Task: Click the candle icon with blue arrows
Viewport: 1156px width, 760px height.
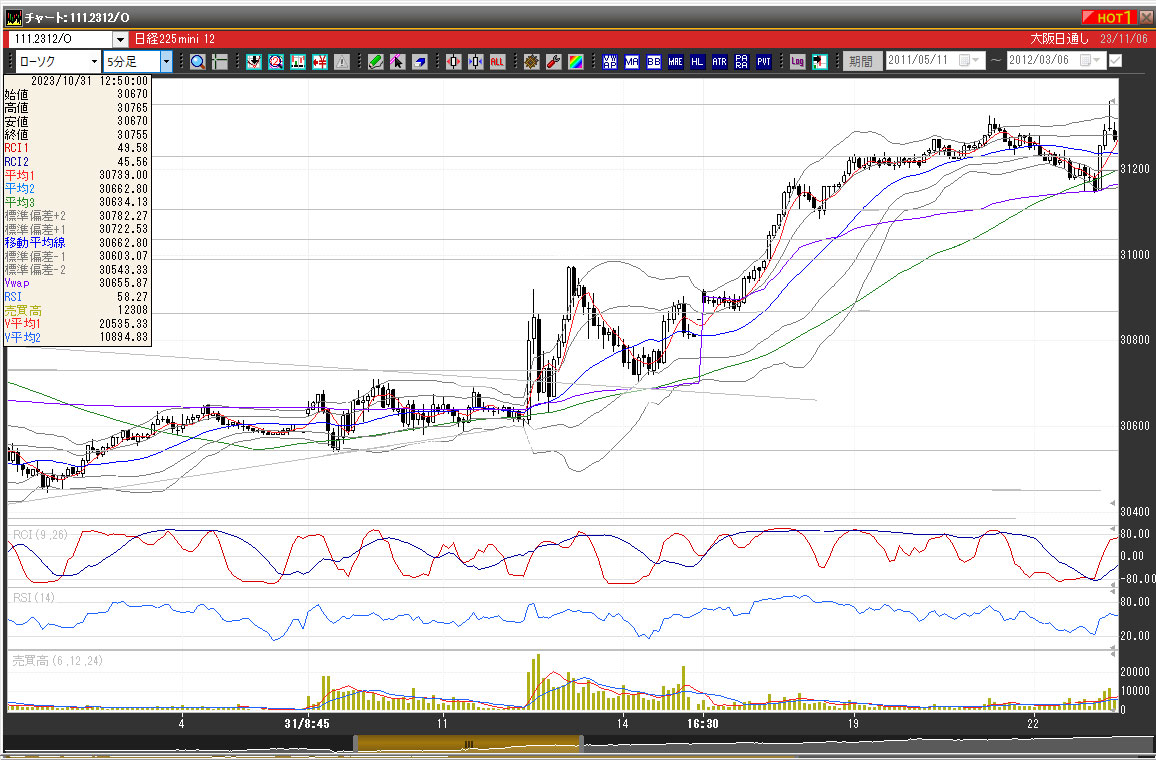Action: [476, 62]
